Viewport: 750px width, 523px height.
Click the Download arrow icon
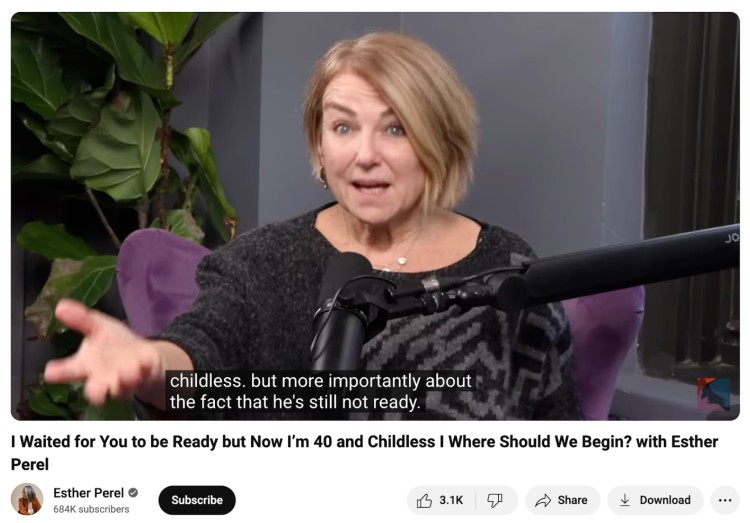625,500
